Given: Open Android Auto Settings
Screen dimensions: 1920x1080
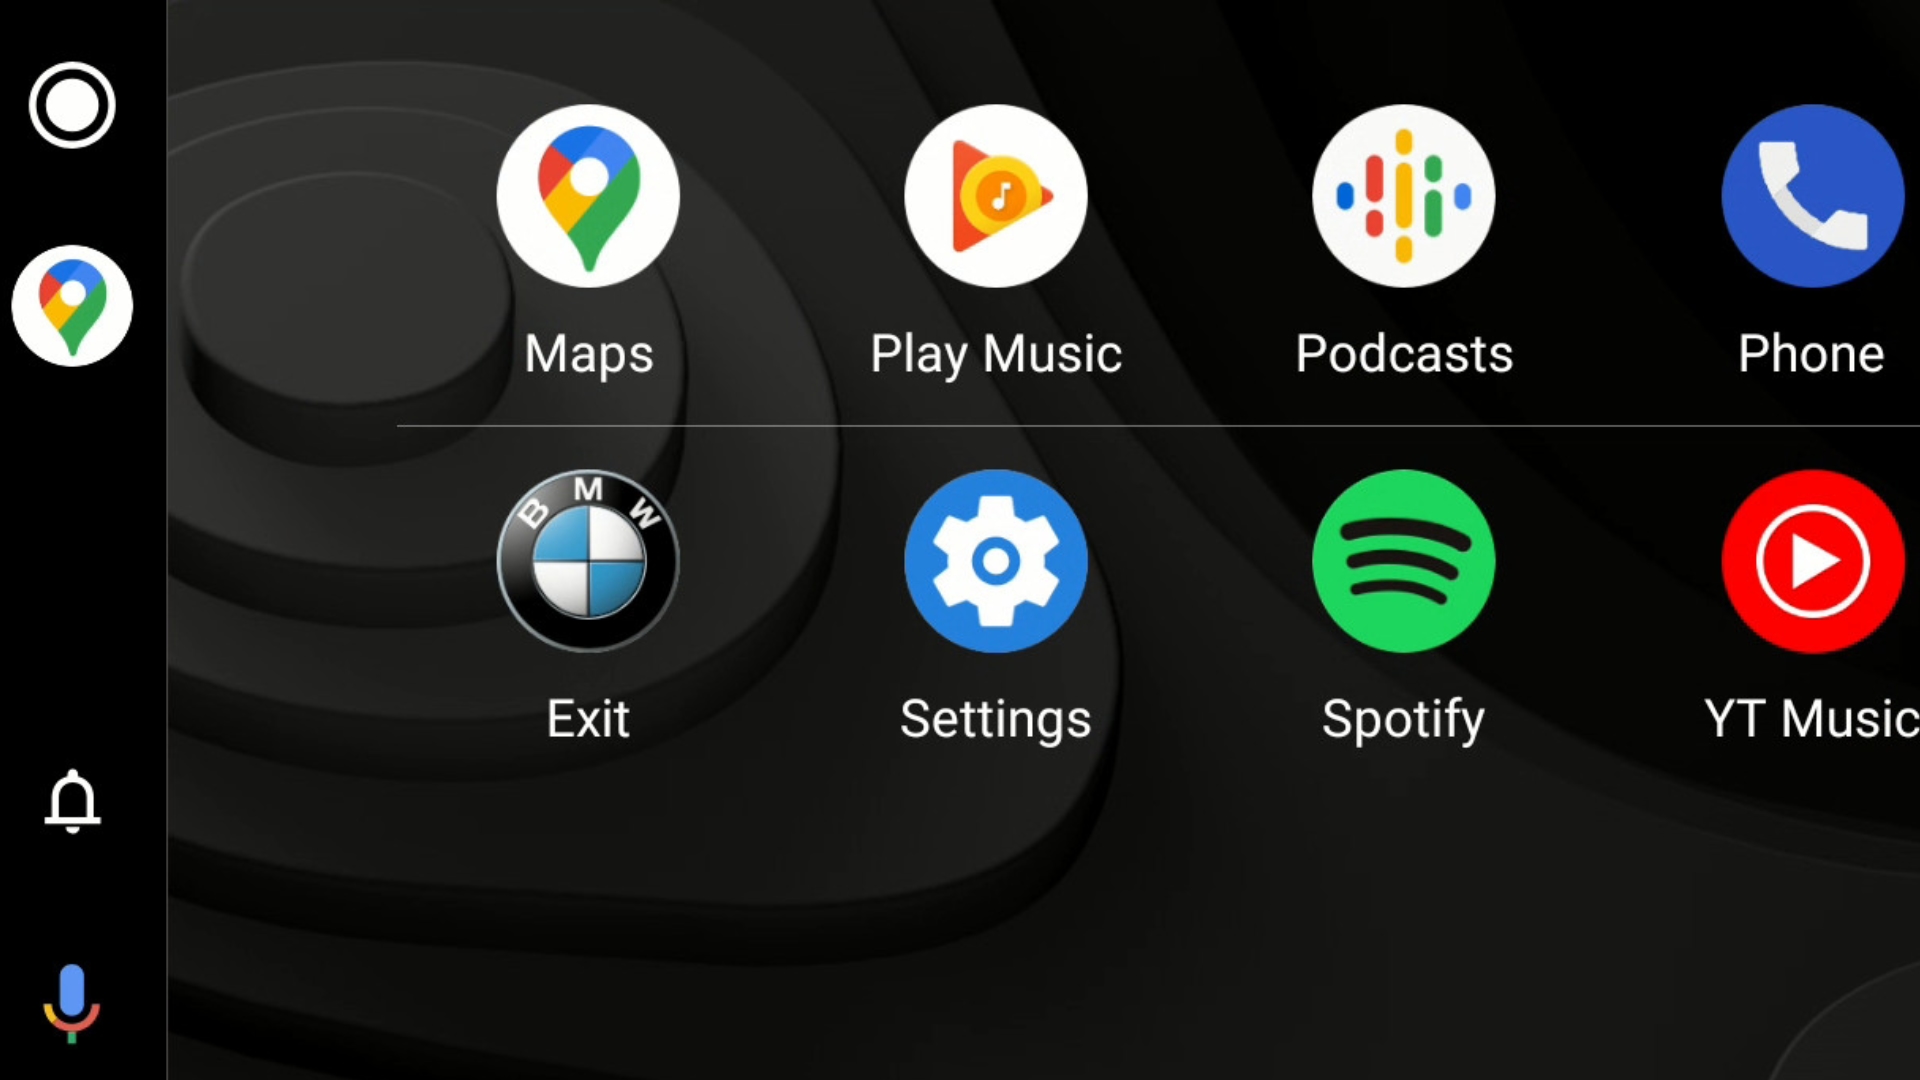Looking at the screenshot, I should pyautogui.click(x=996, y=560).
